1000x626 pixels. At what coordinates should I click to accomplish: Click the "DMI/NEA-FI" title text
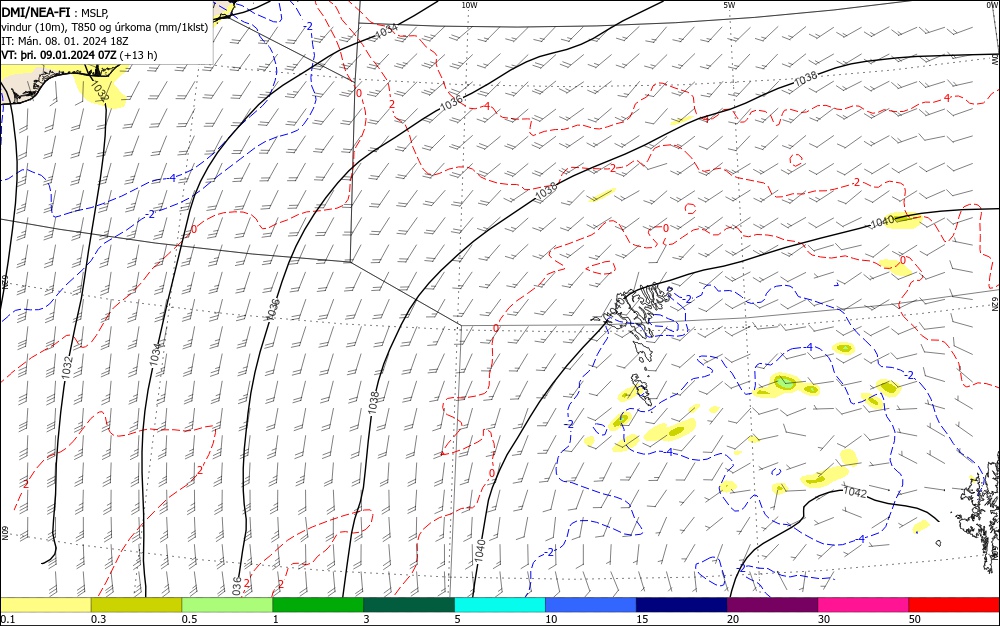pyautogui.click(x=36, y=13)
